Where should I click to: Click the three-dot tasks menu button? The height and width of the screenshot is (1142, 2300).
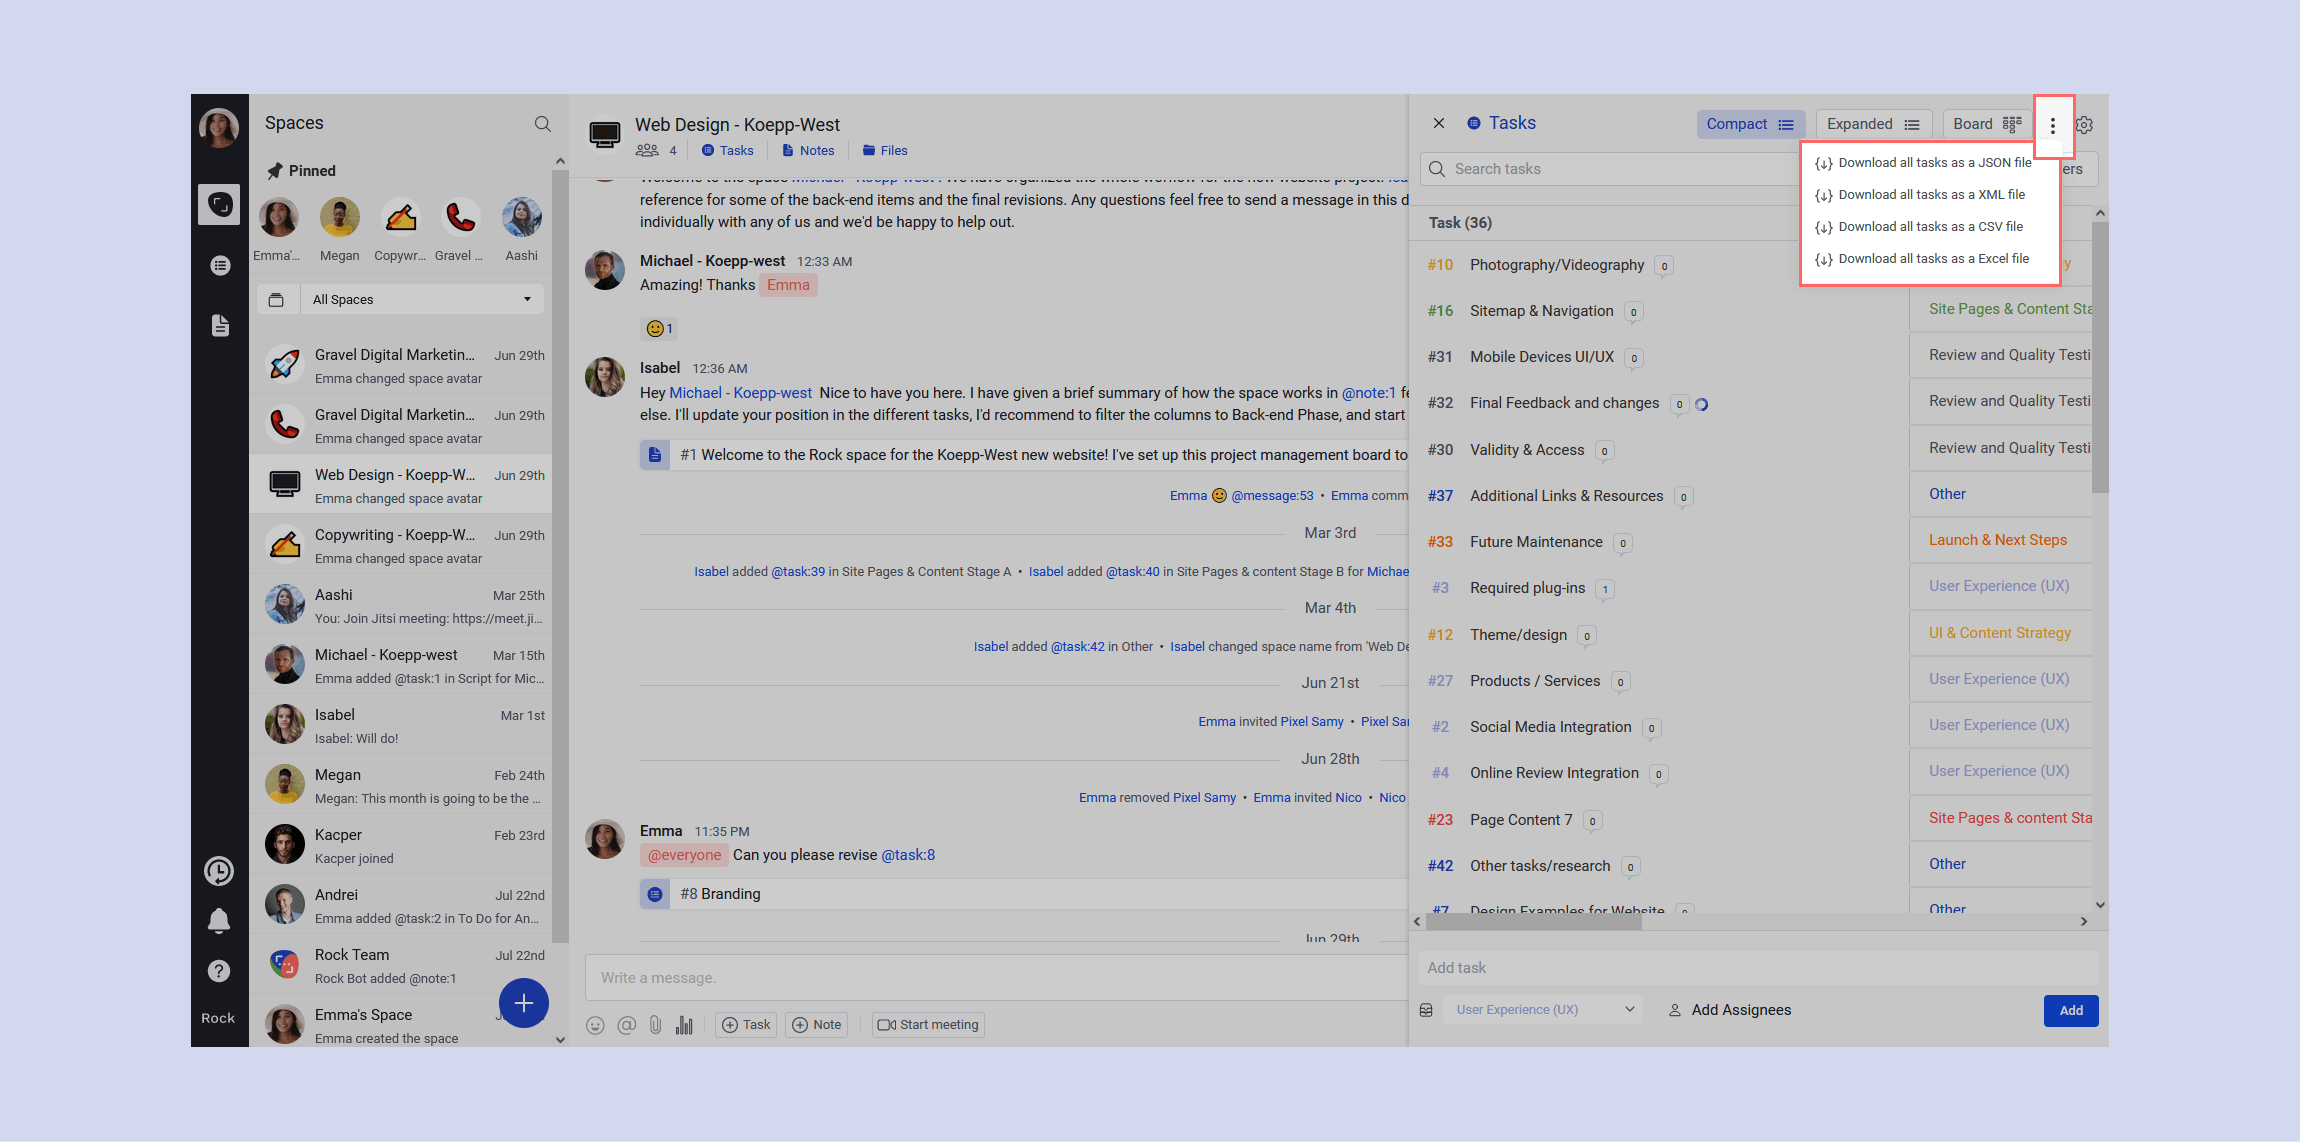(2052, 126)
